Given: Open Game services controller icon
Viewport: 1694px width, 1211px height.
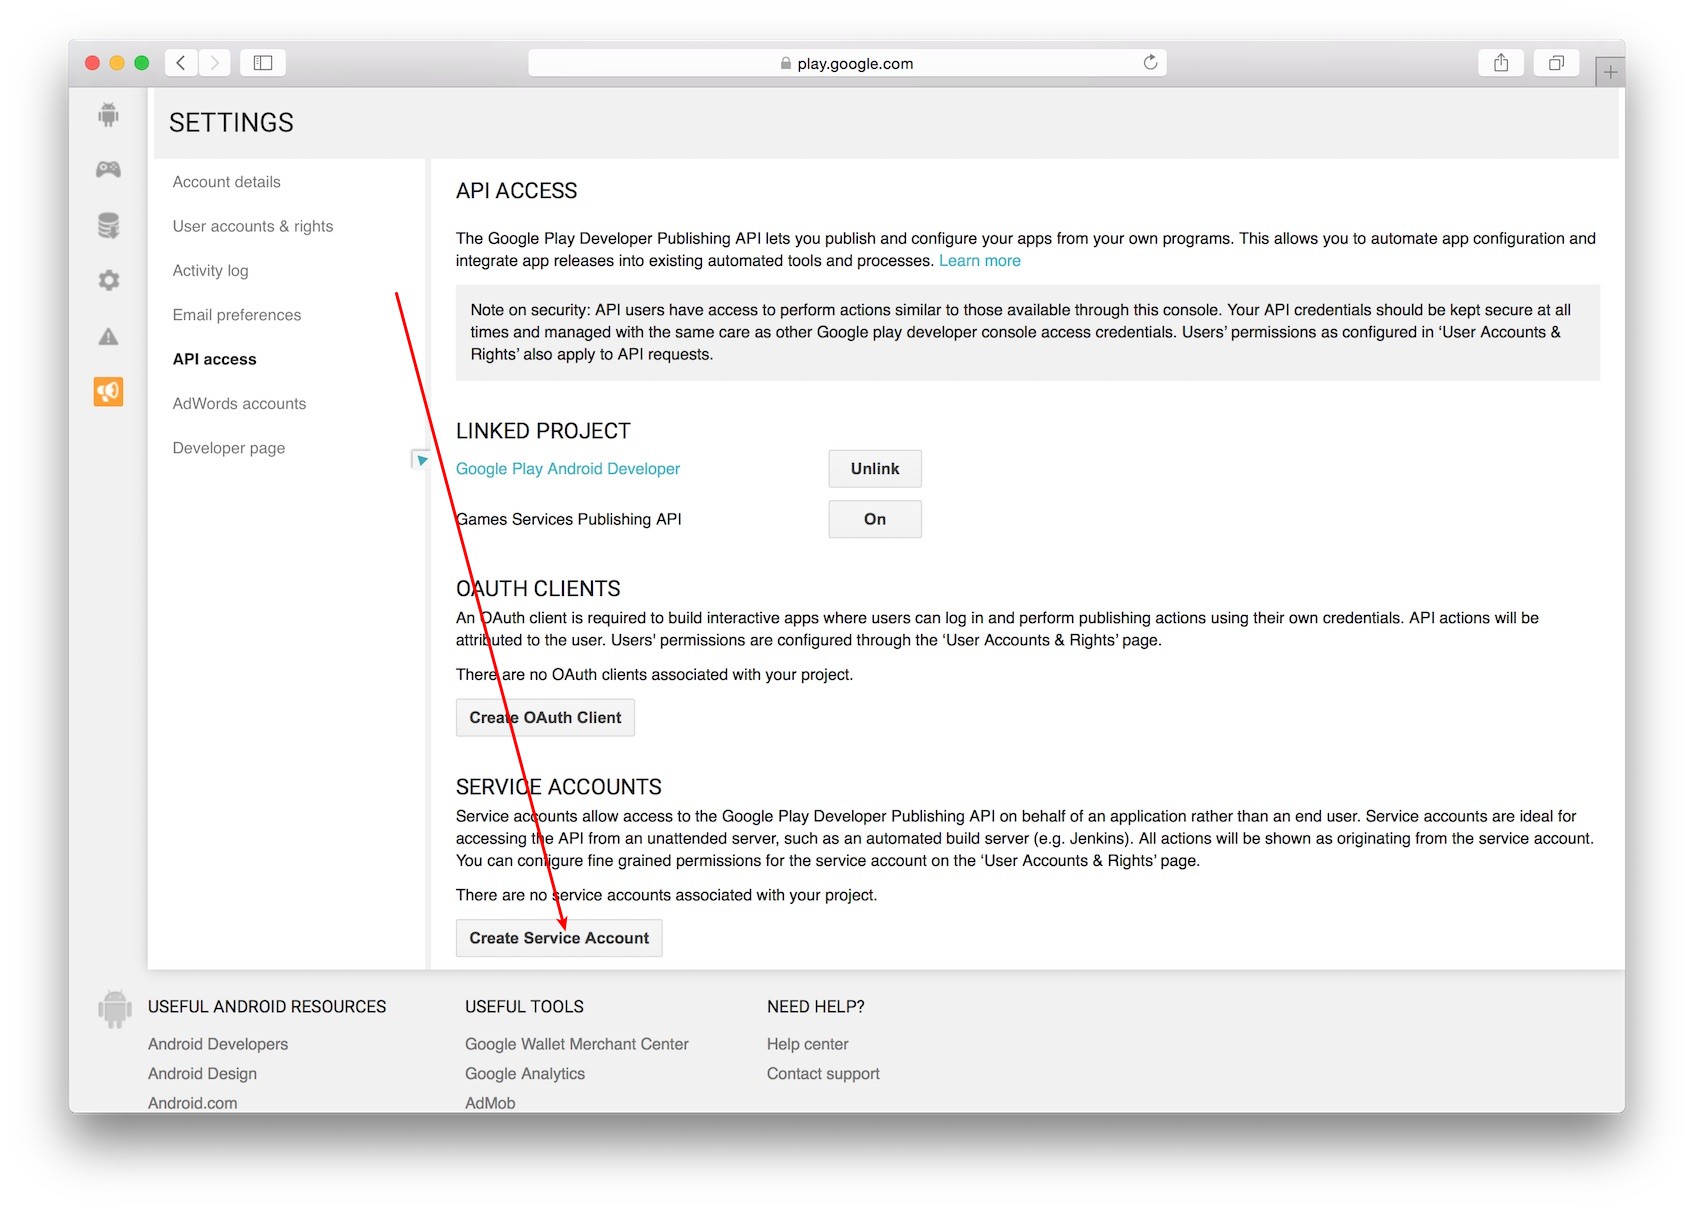Looking at the screenshot, I should (x=108, y=169).
